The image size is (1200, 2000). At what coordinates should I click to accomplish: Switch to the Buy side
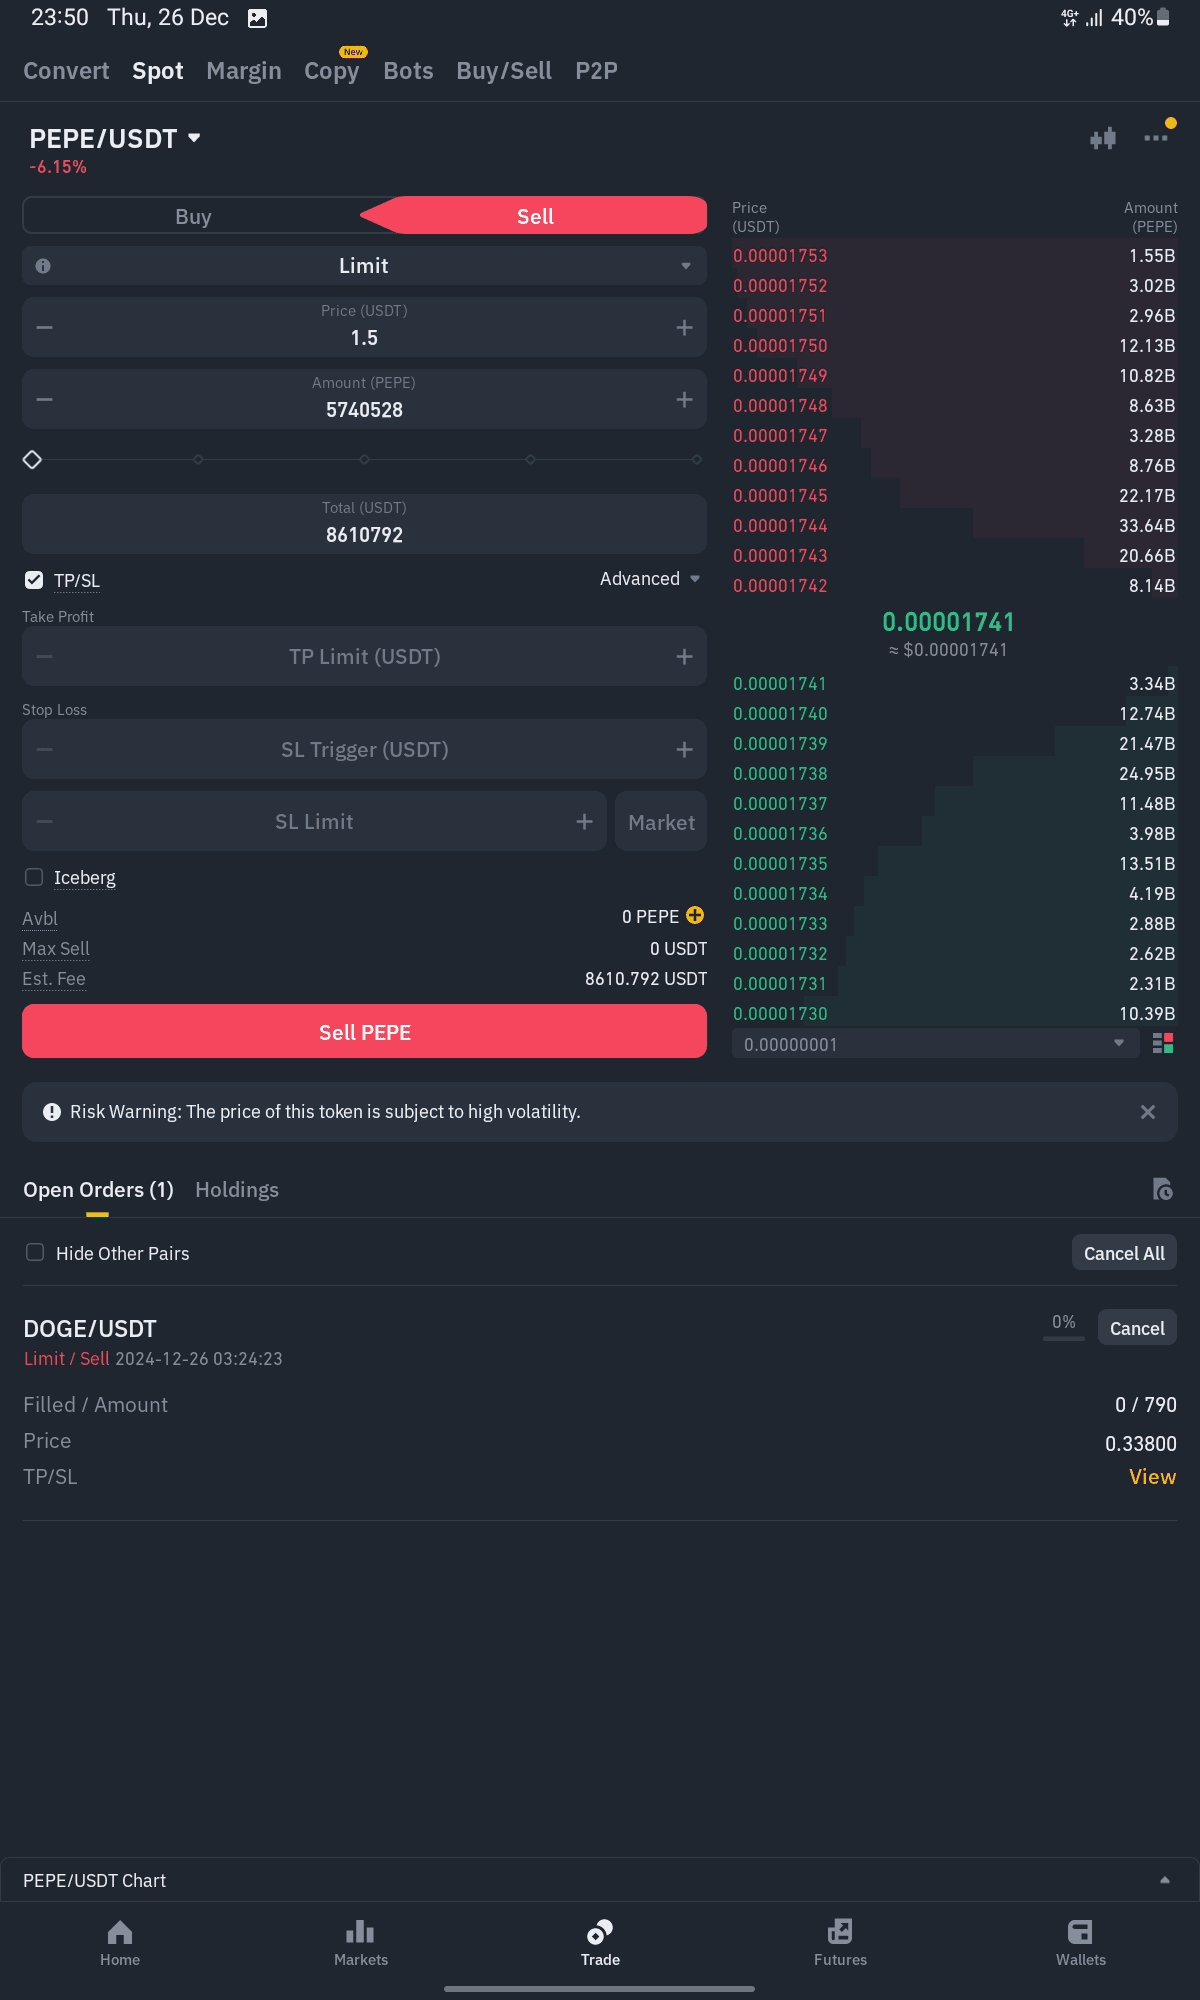point(193,216)
